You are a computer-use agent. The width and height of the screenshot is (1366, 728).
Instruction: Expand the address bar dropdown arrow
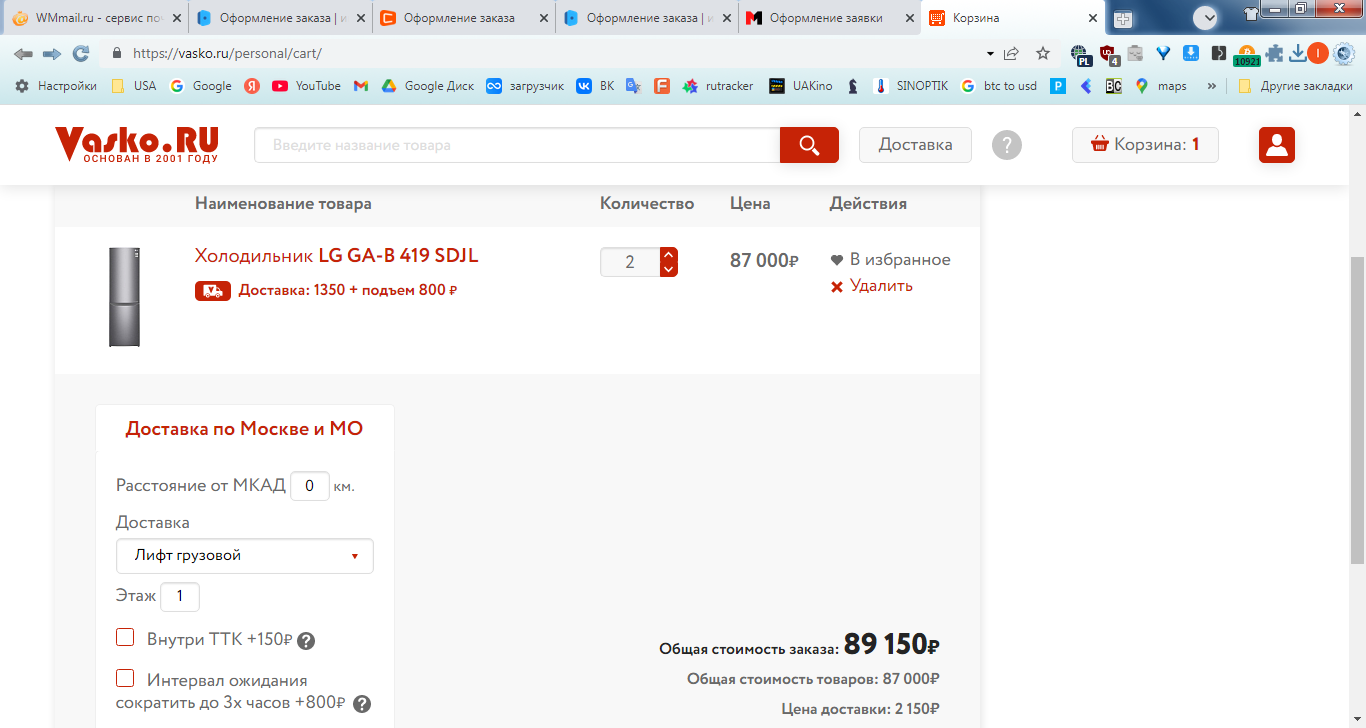click(x=990, y=53)
